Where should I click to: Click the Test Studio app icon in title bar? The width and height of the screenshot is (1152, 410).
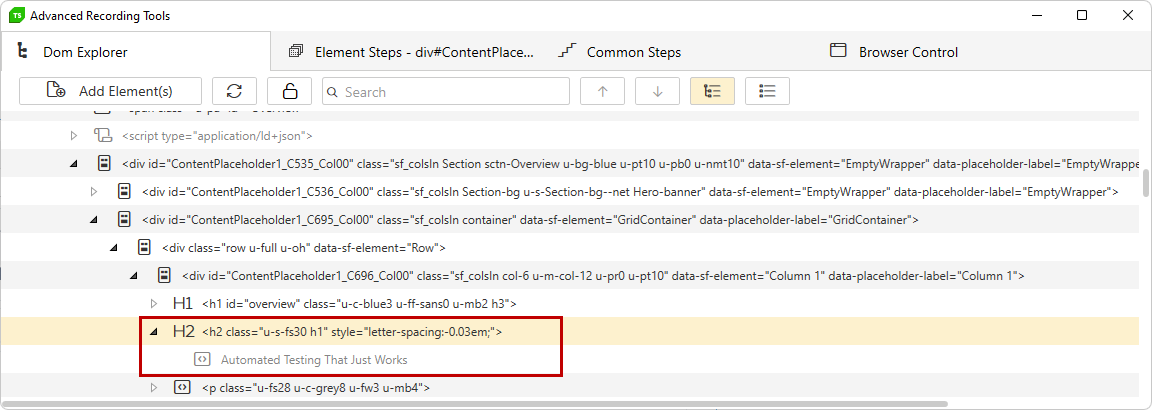coord(16,15)
